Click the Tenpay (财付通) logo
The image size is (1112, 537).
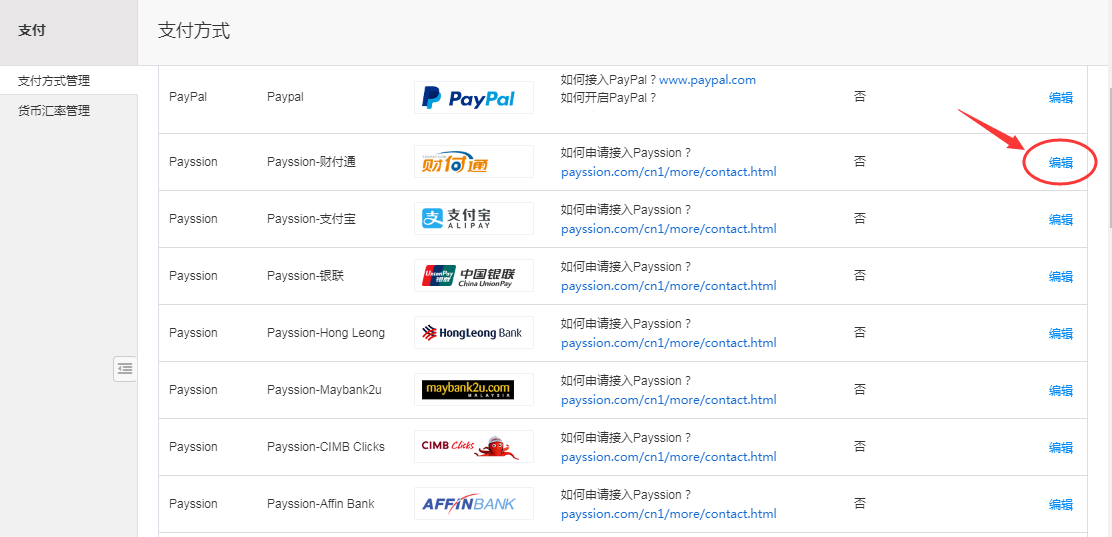(x=473, y=162)
